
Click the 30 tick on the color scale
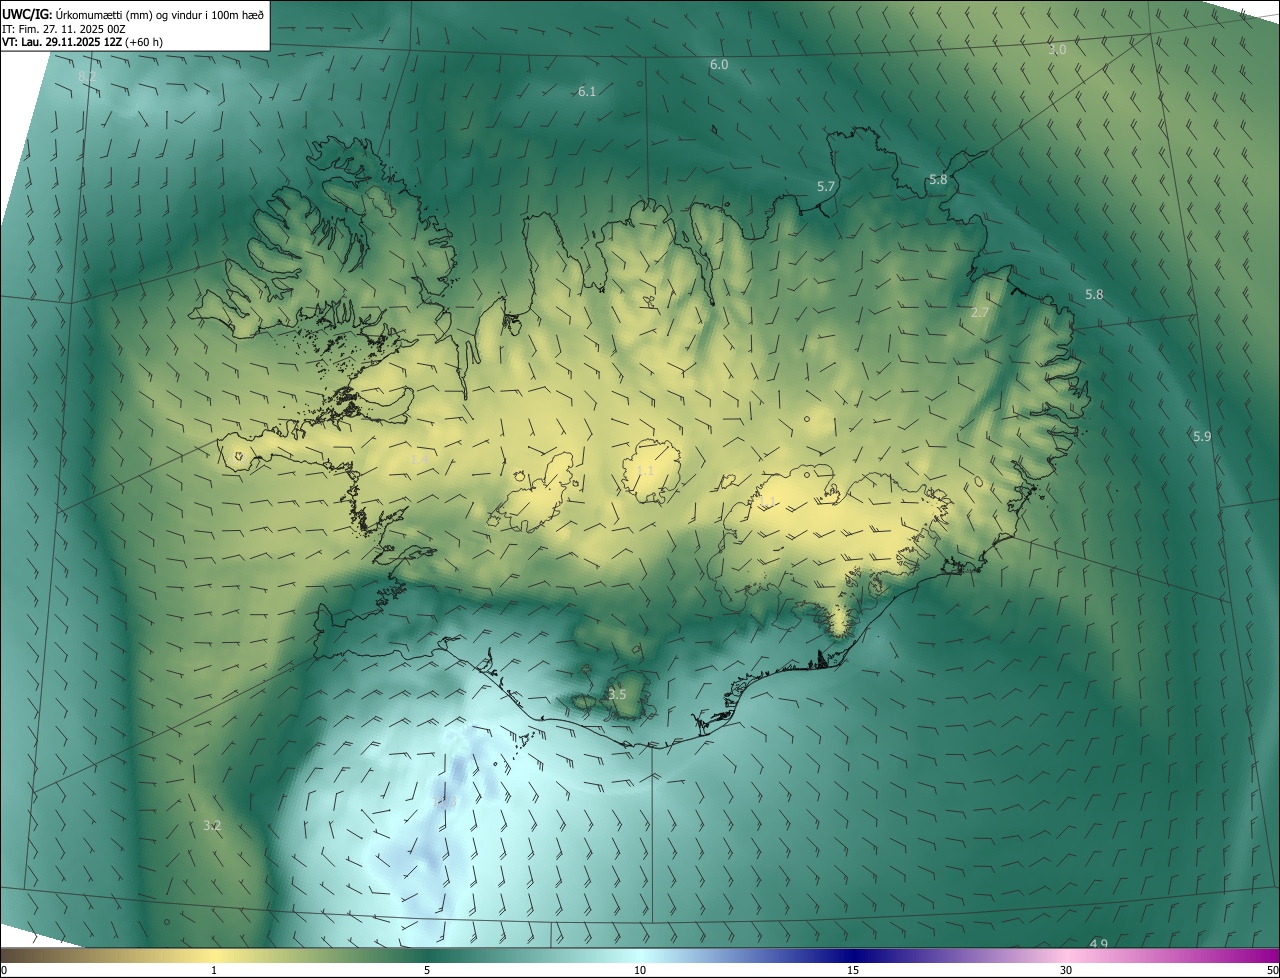(1066, 970)
